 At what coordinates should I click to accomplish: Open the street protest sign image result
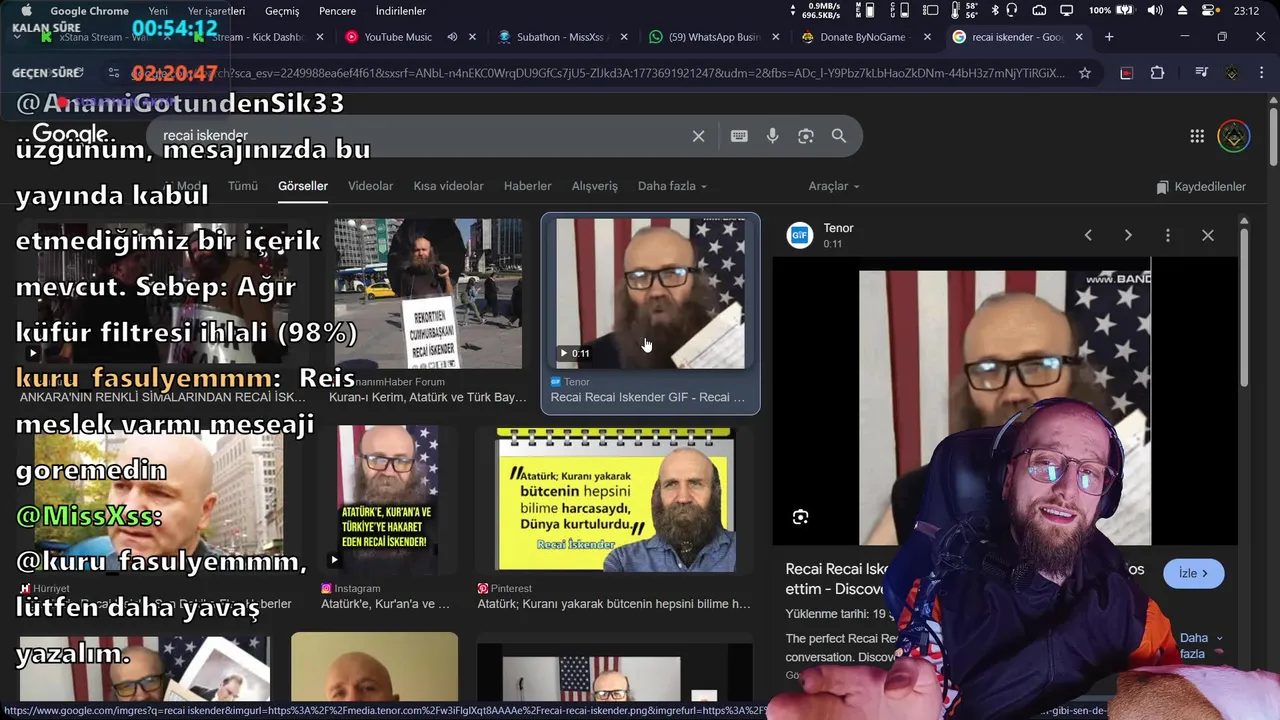pyautogui.click(x=428, y=293)
